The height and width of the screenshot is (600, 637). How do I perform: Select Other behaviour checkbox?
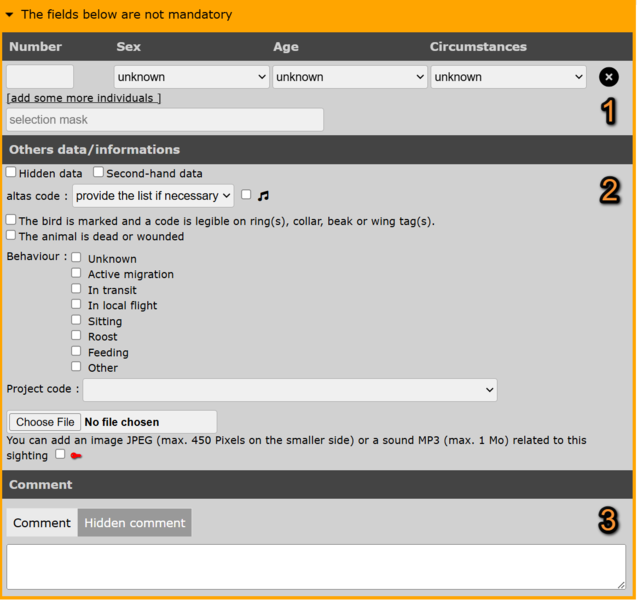pyautogui.click(x=76, y=366)
